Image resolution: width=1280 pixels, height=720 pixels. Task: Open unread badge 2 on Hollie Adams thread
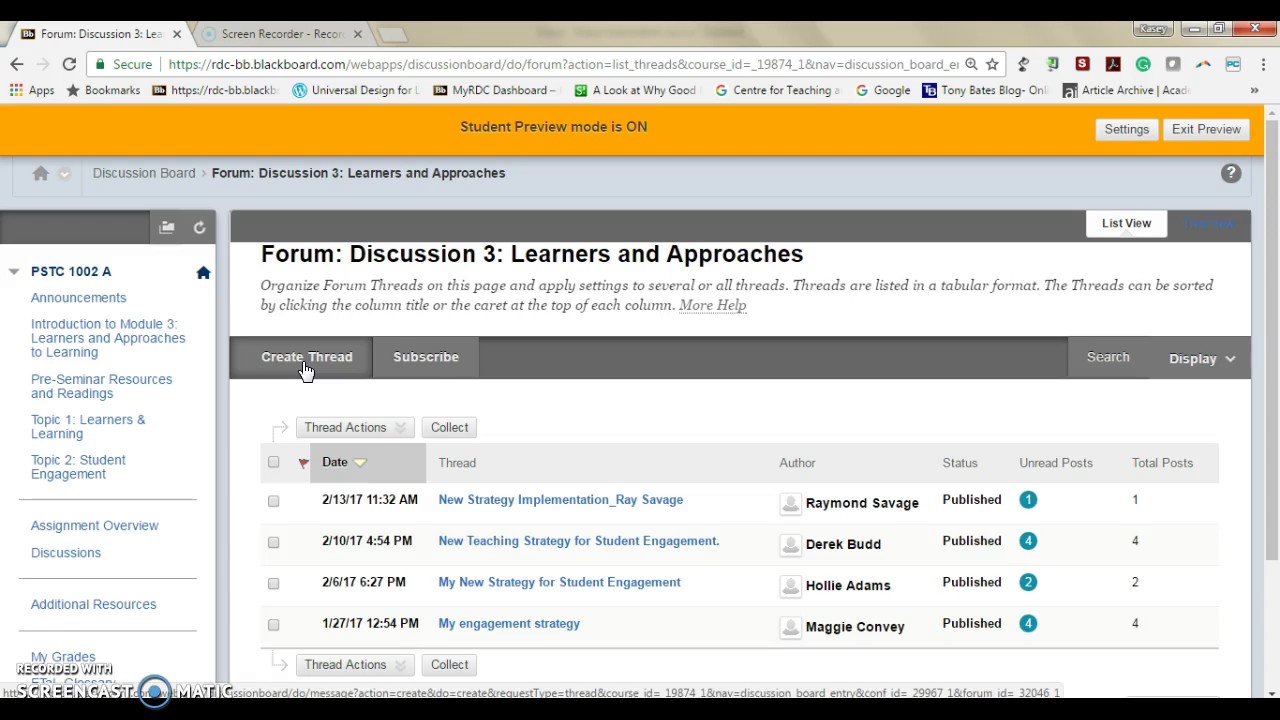(1028, 582)
